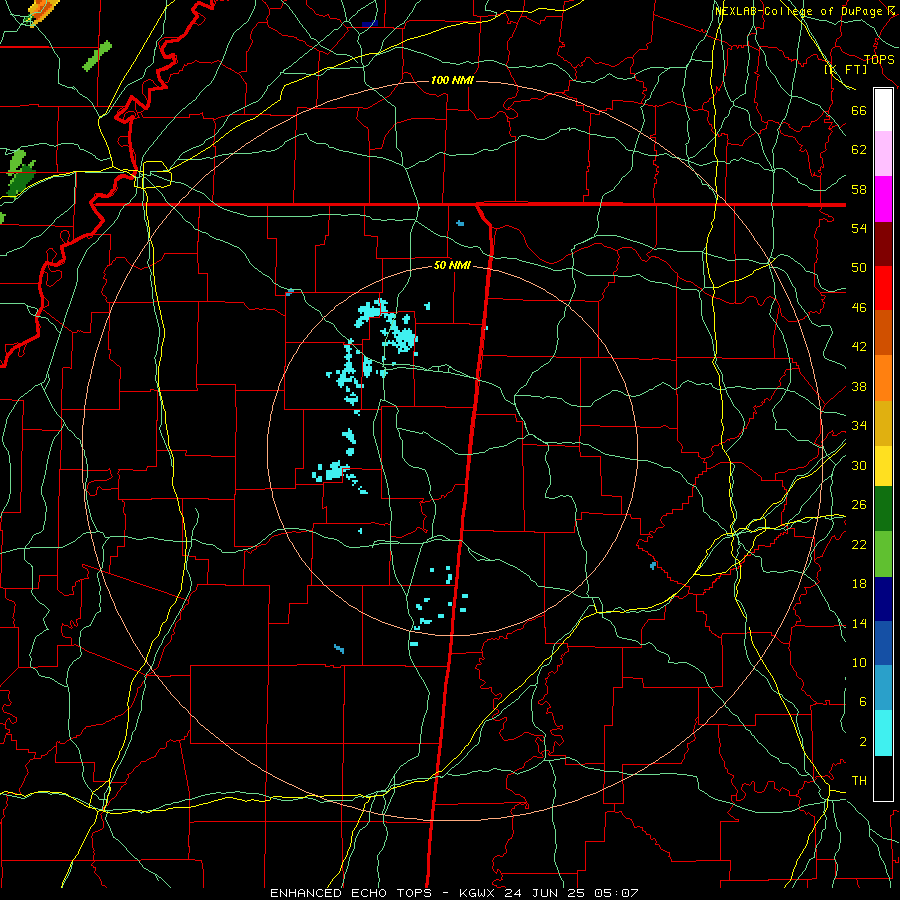
Task: Click the "50 NMI" range ring label
Action: coord(452,265)
